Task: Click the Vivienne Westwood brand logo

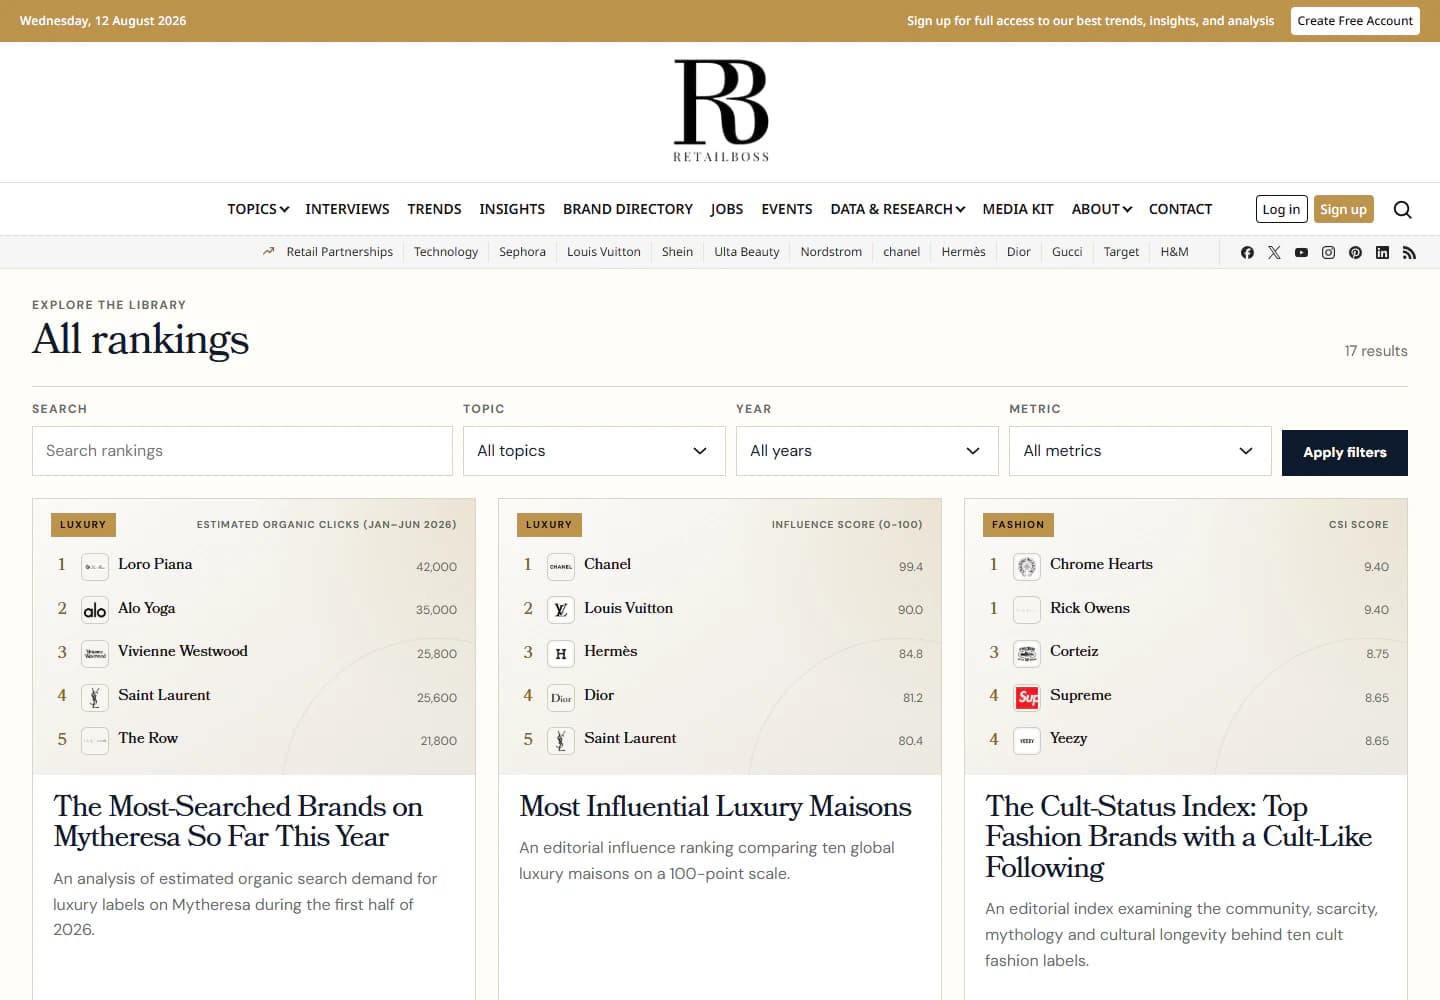Action: click(95, 654)
